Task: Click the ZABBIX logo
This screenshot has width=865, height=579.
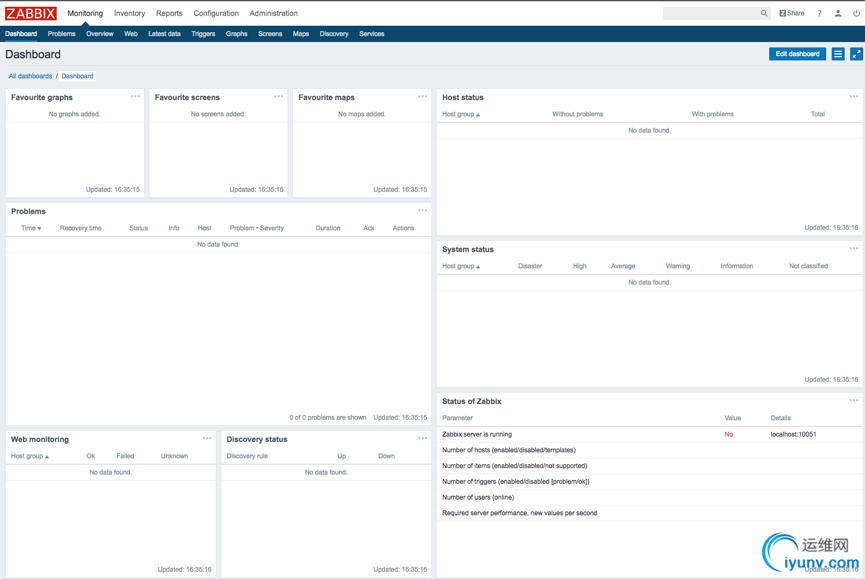Action: [x=31, y=13]
